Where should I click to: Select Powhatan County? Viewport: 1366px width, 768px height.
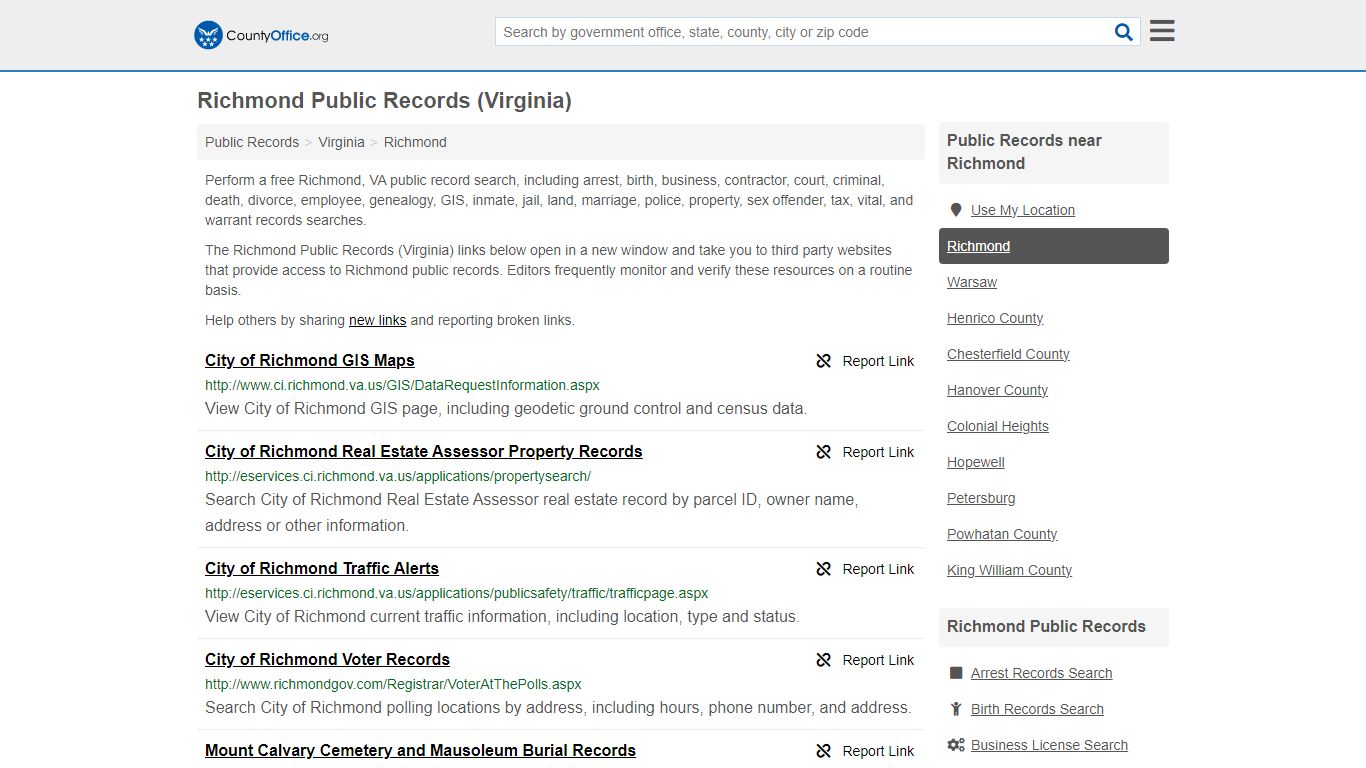coord(1002,534)
